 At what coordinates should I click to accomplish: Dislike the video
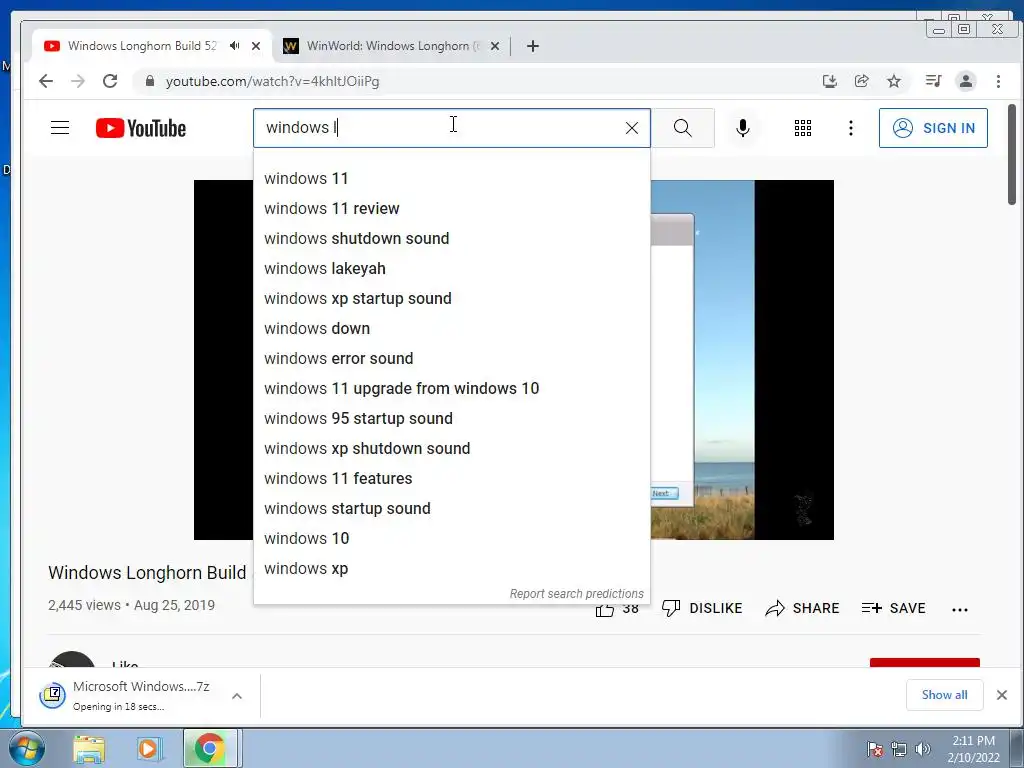coord(702,608)
